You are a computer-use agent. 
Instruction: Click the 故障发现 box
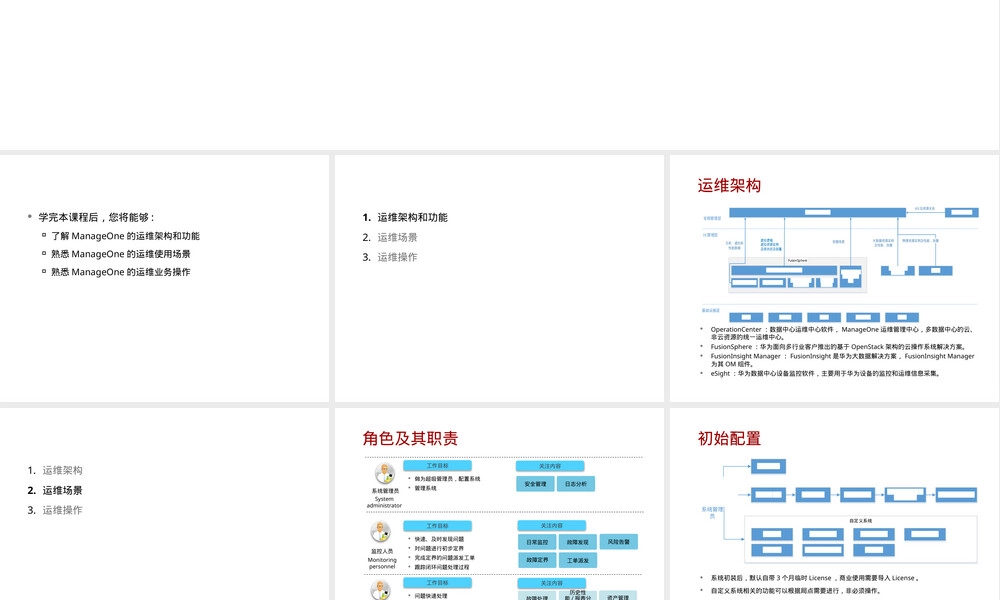coord(577,542)
